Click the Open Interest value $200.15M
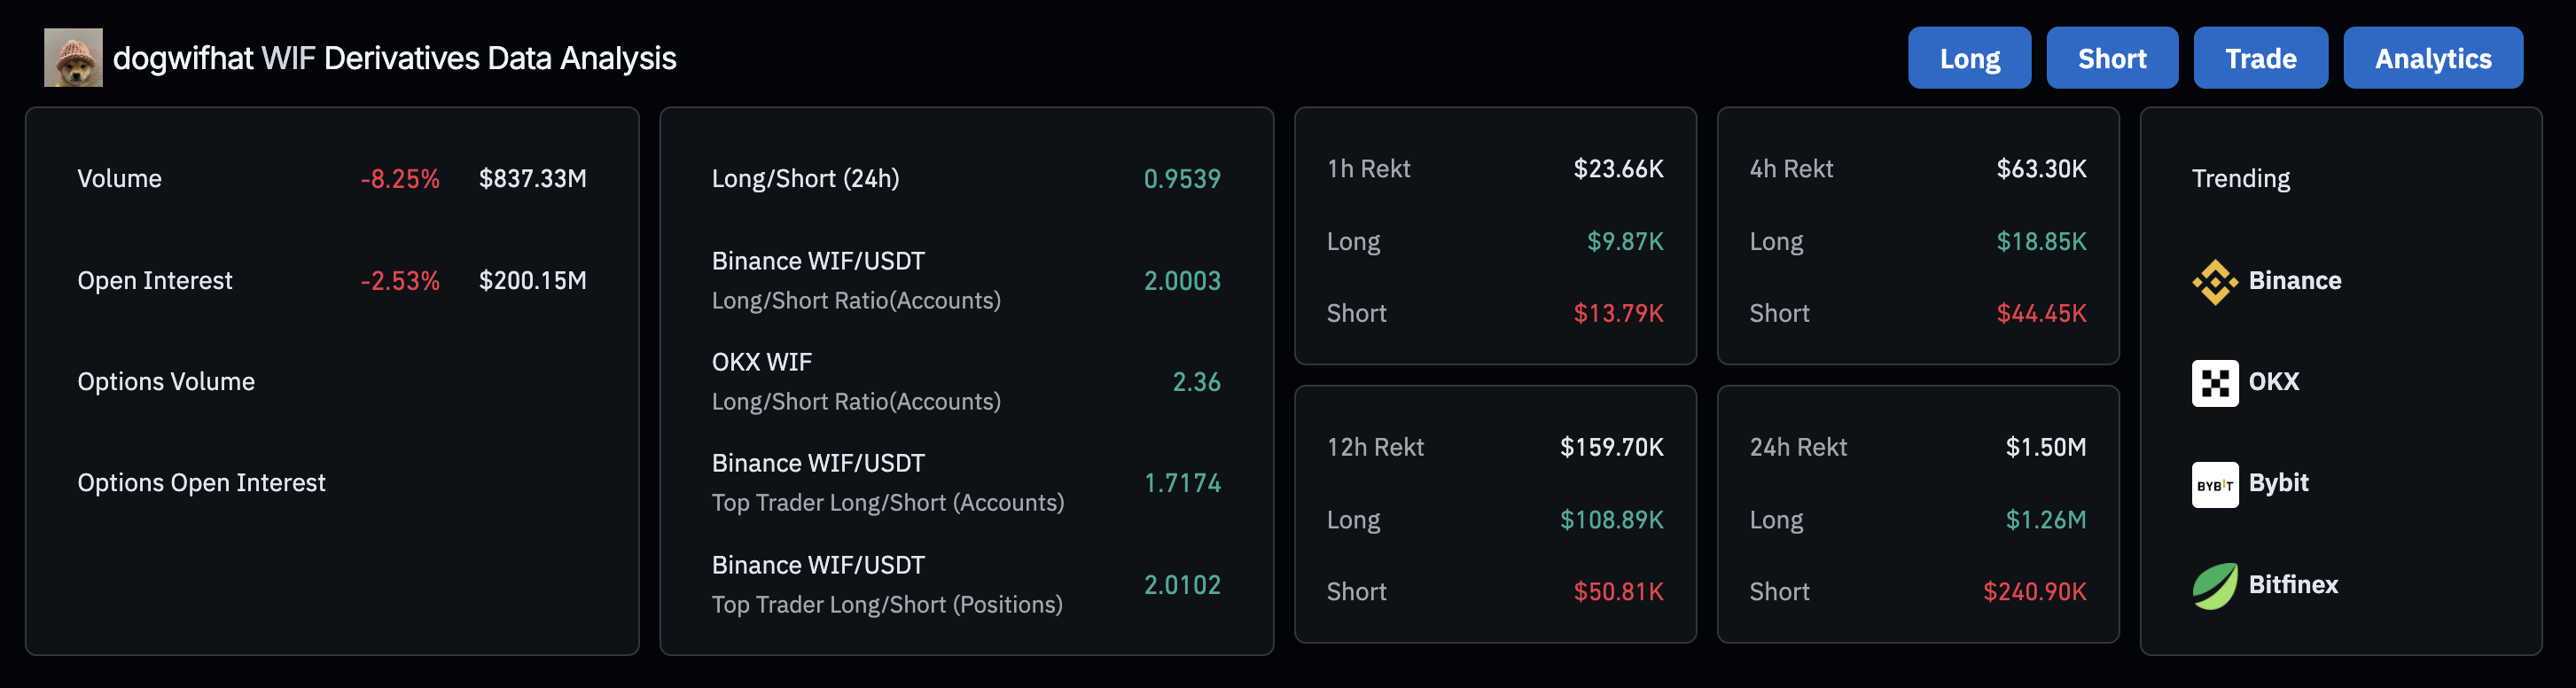This screenshot has width=2576, height=688. click(x=533, y=281)
